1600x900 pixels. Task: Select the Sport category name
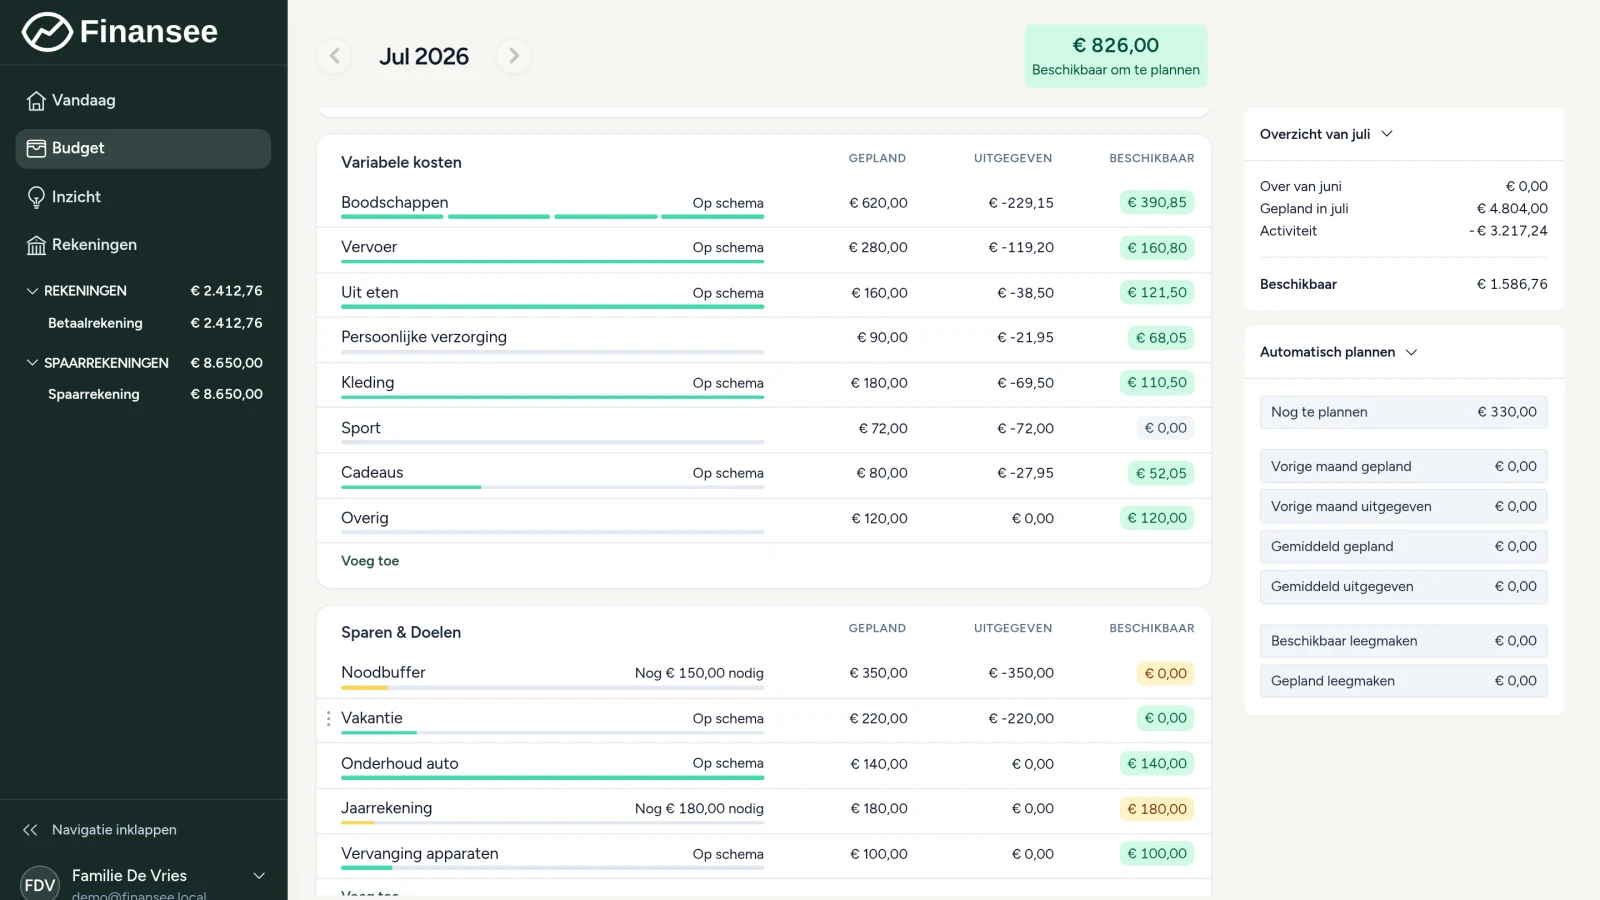(361, 428)
